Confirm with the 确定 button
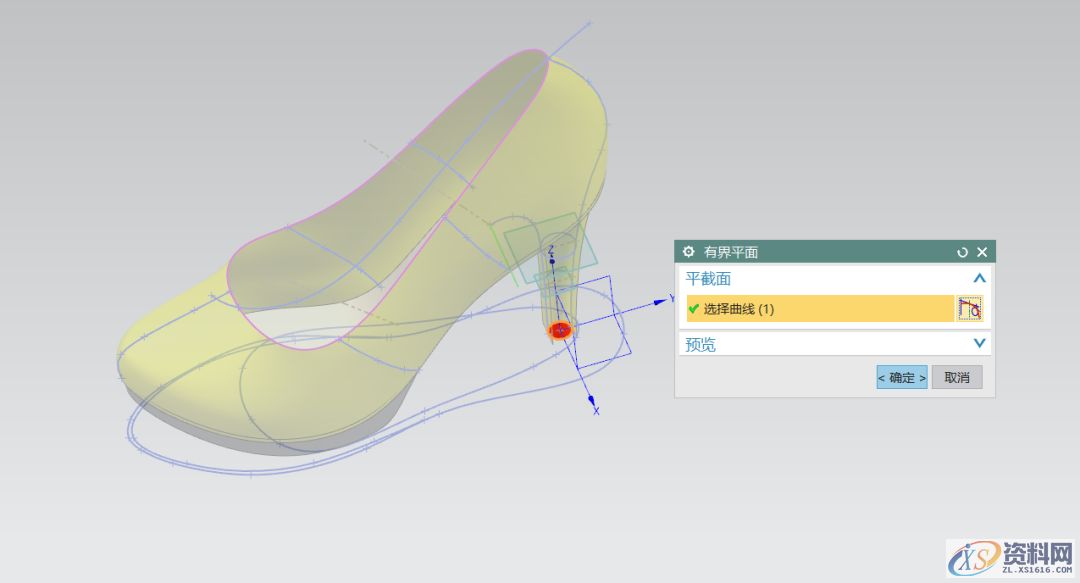This screenshot has width=1080, height=583. click(x=901, y=377)
